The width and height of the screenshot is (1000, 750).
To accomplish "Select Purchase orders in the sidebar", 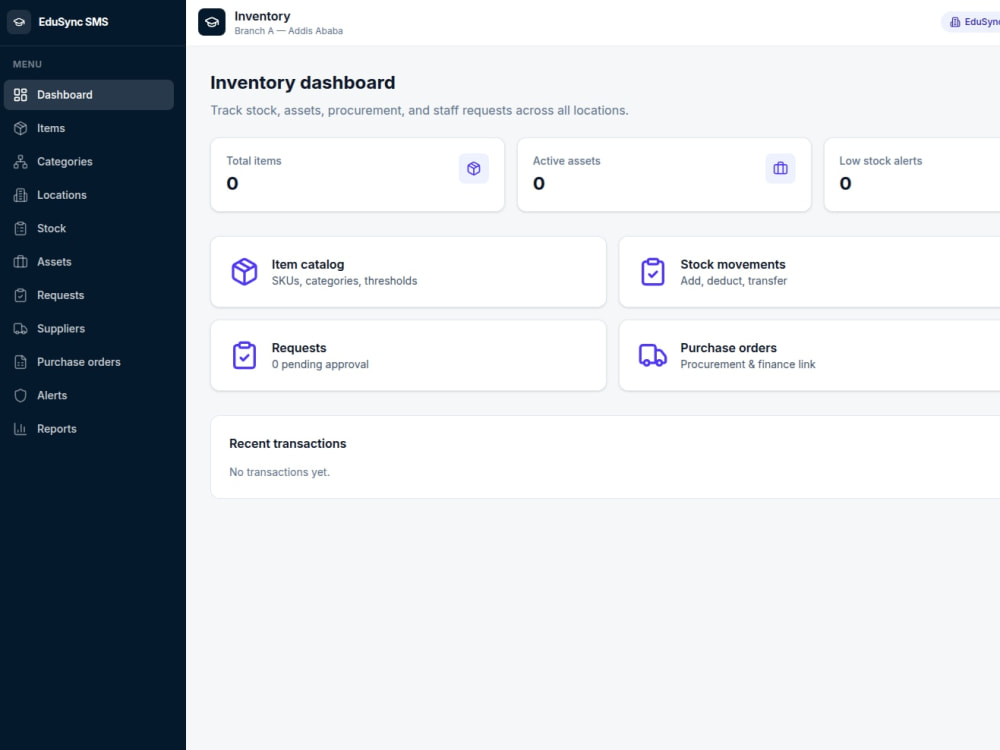I will 89,362.
